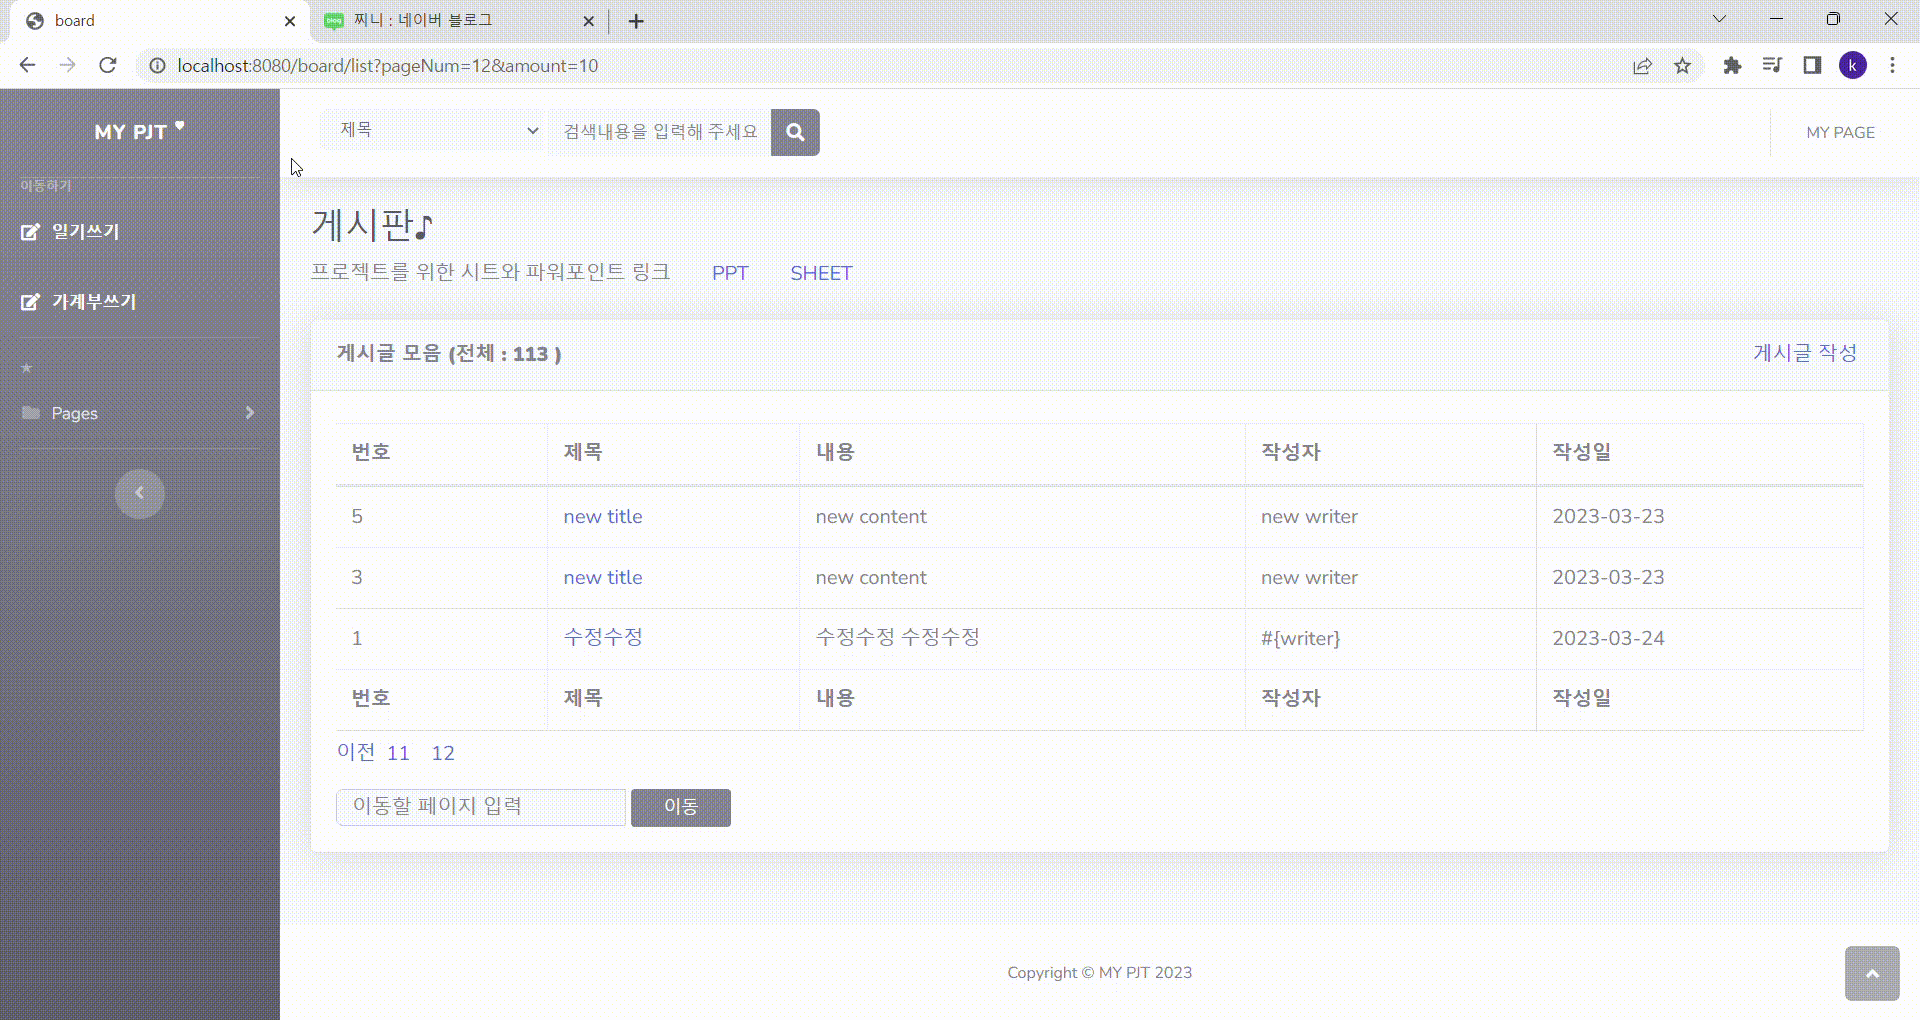This screenshot has height=1020, width=1920.
Task: Open the tab search dropdown arrow
Action: (x=1720, y=19)
